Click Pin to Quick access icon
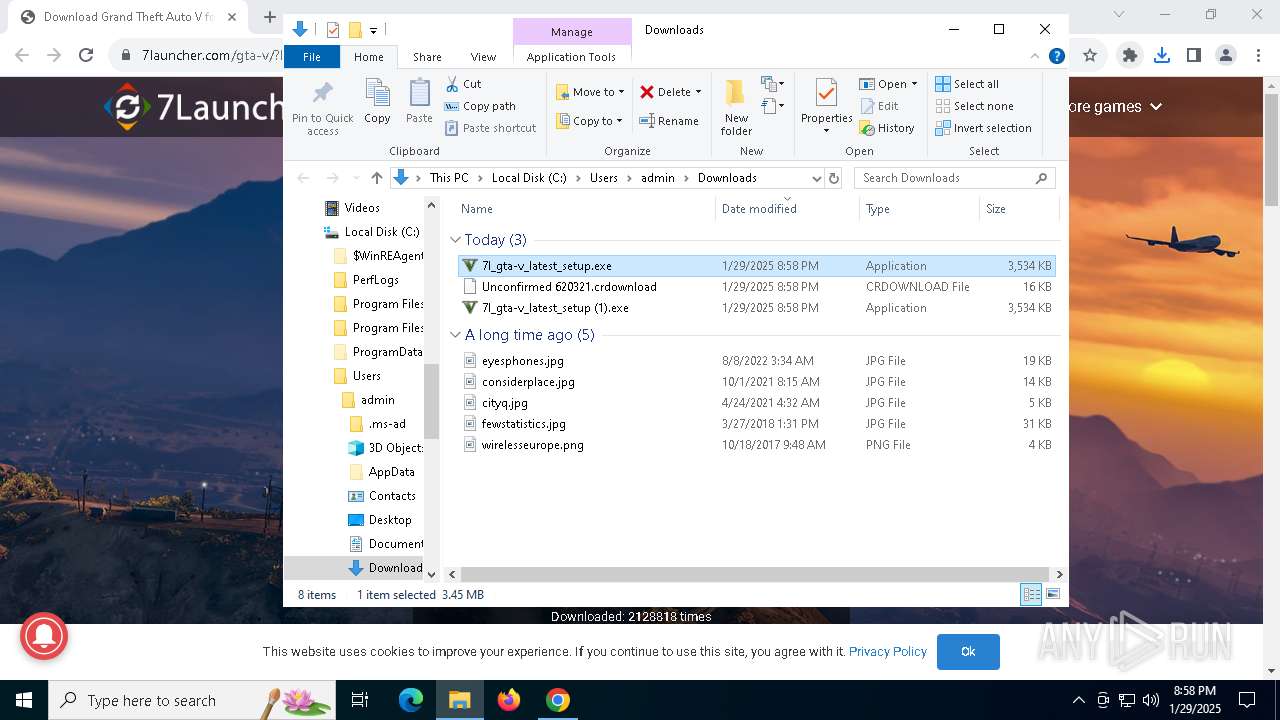The height and width of the screenshot is (720, 1280). pyautogui.click(x=322, y=94)
